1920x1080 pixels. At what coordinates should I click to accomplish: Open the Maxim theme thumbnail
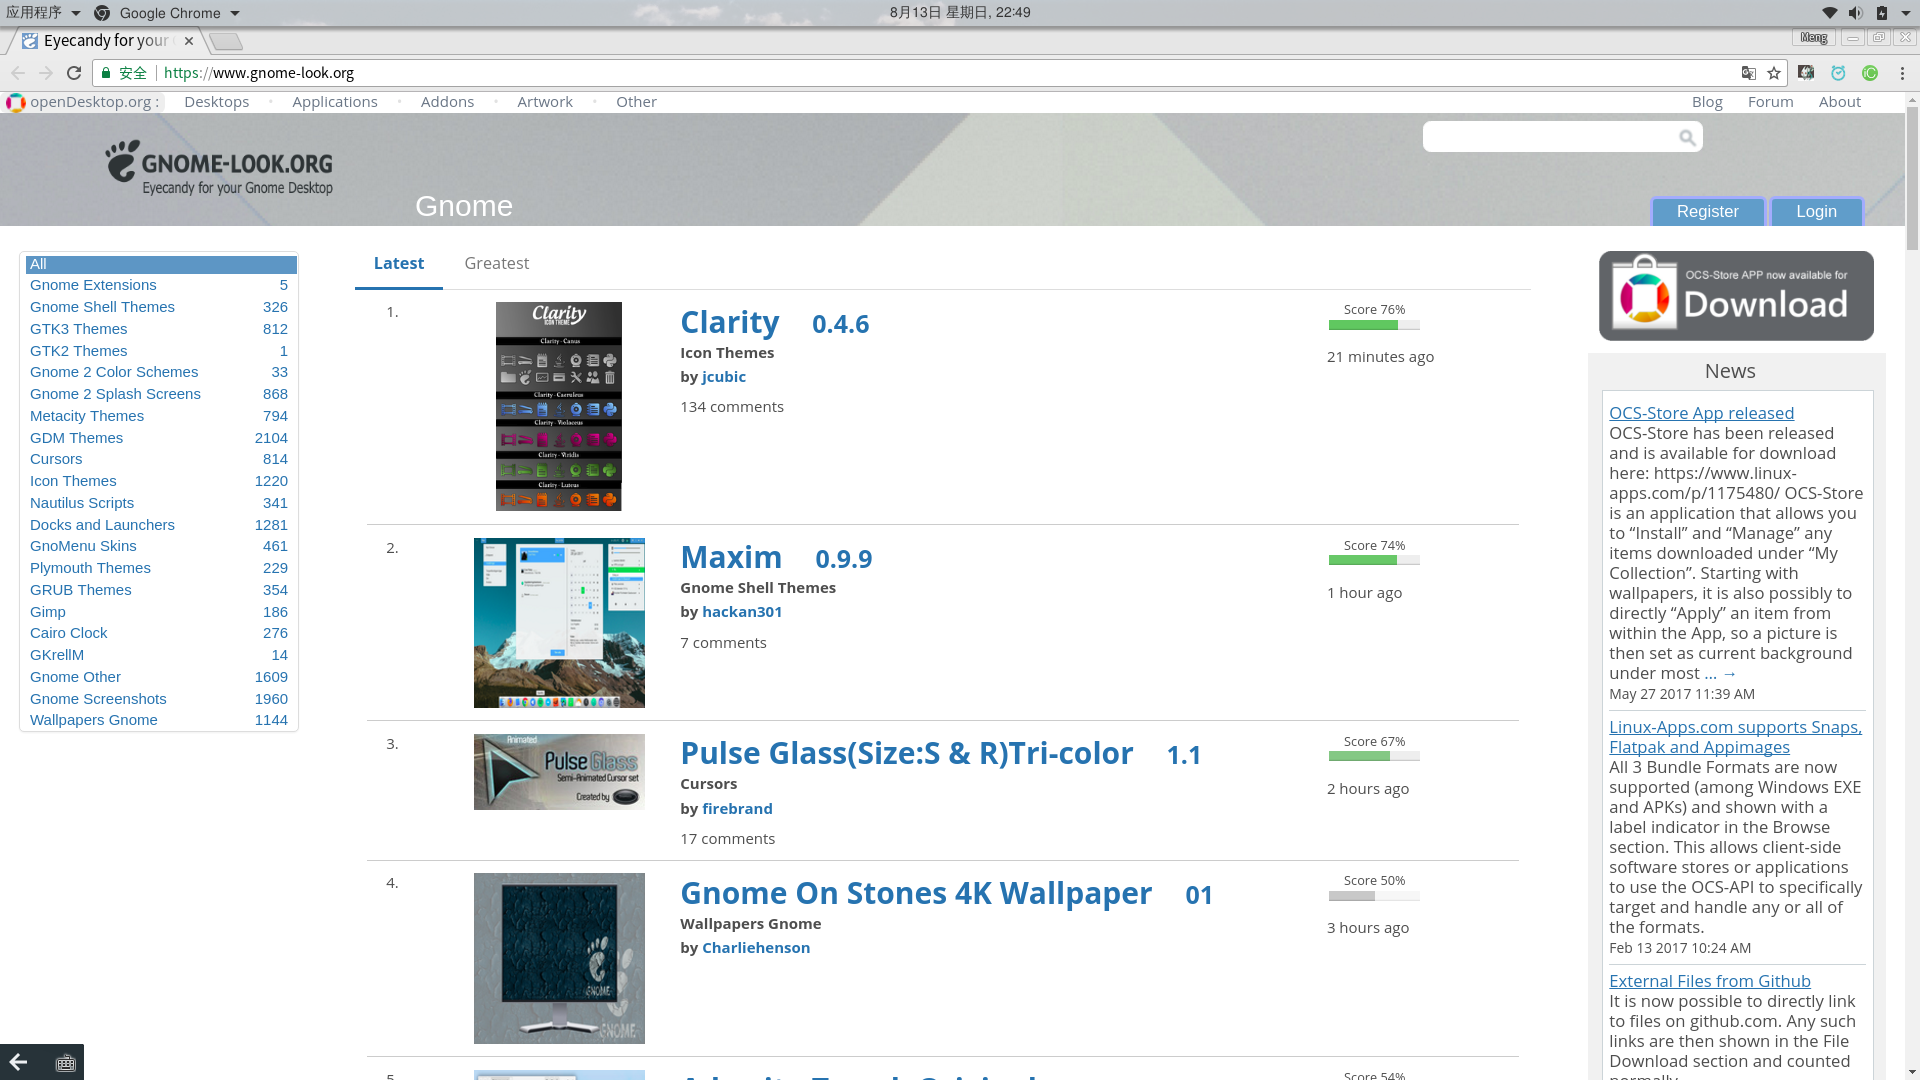point(559,623)
